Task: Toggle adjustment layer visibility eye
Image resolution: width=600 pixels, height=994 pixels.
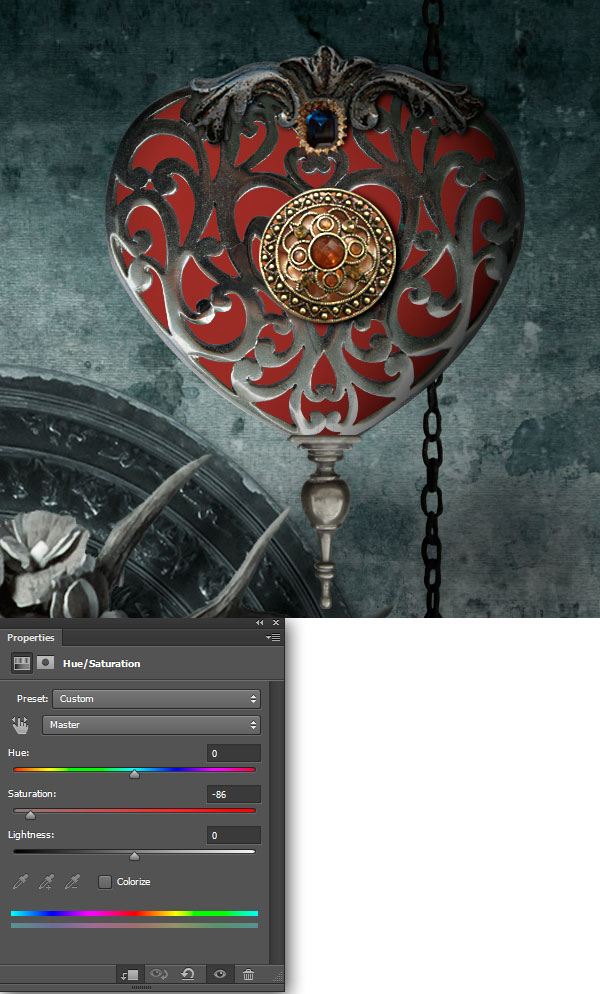Action: click(219, 974)
